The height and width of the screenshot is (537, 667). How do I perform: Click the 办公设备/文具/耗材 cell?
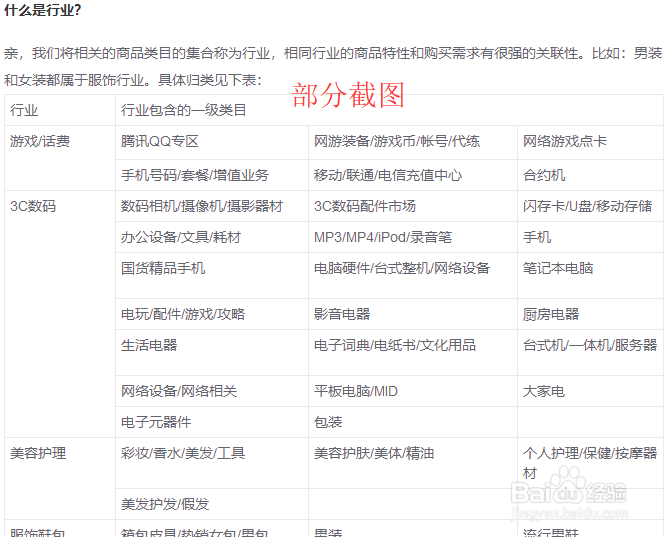[212, 237]
